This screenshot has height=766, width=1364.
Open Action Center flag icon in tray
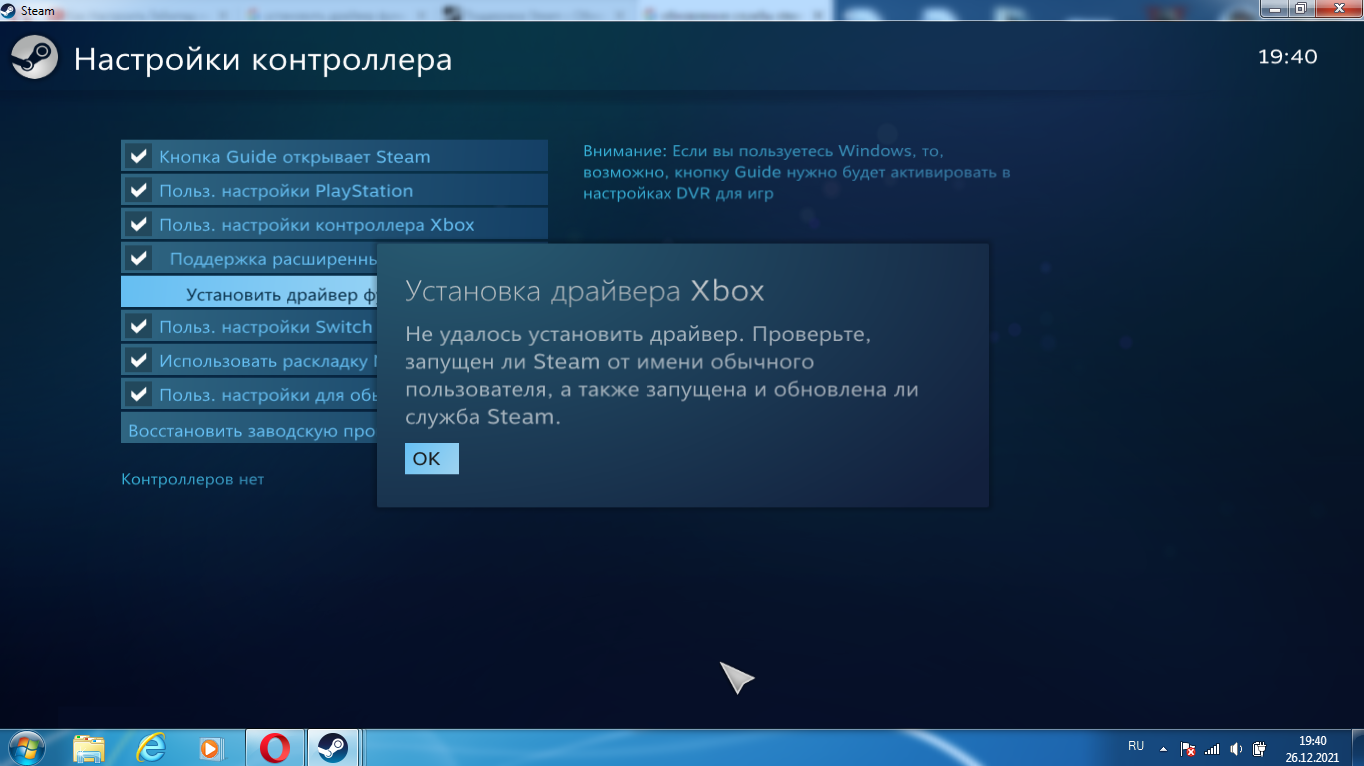(x=1189, y=748)
